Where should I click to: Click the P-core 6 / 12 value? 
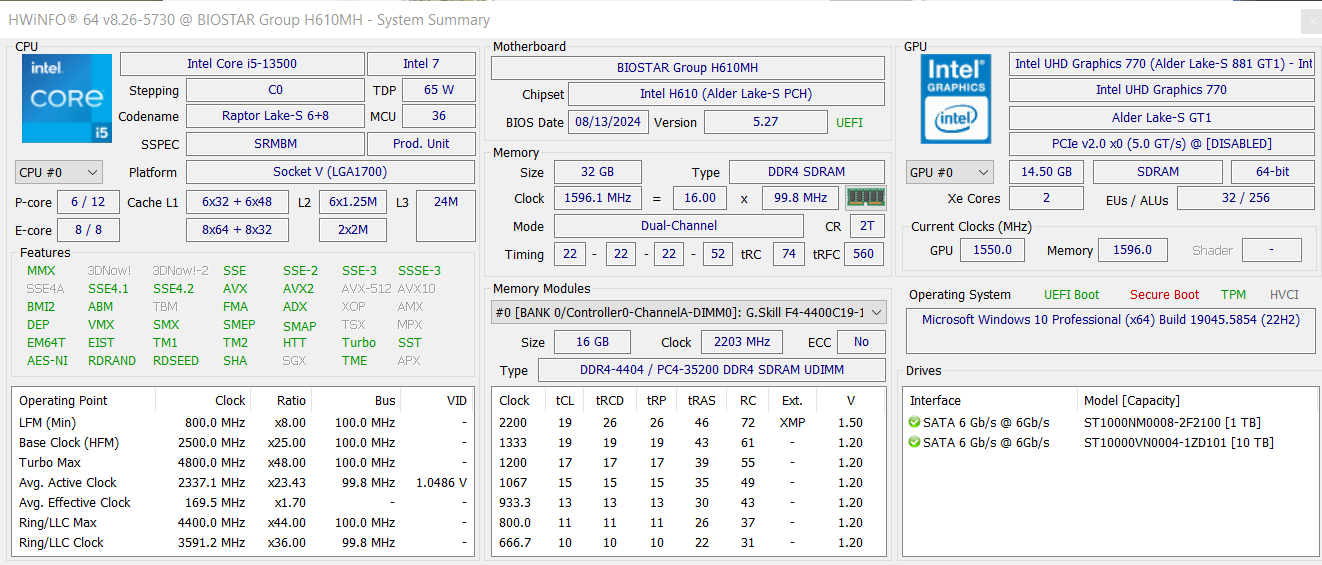click(x=88, y=202)
